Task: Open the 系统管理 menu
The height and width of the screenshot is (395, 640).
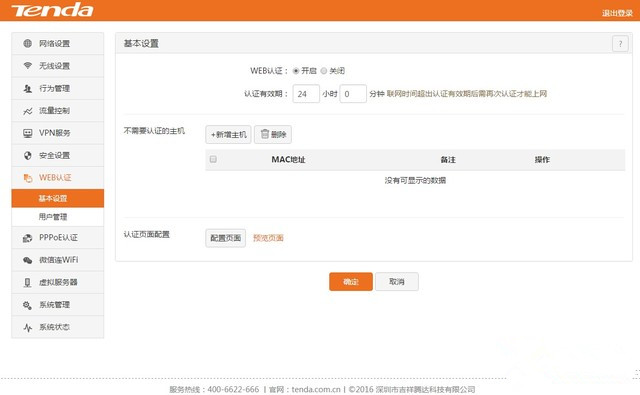Action: point(58,305)
